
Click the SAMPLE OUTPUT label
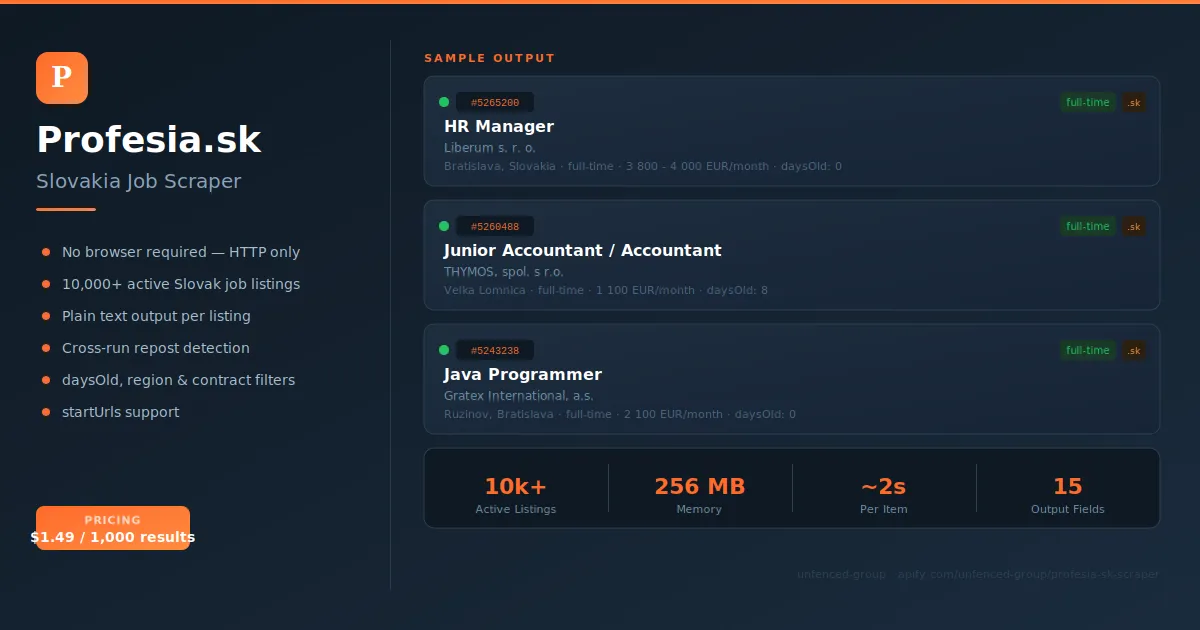pyautogui.click(x=490, y=58)
